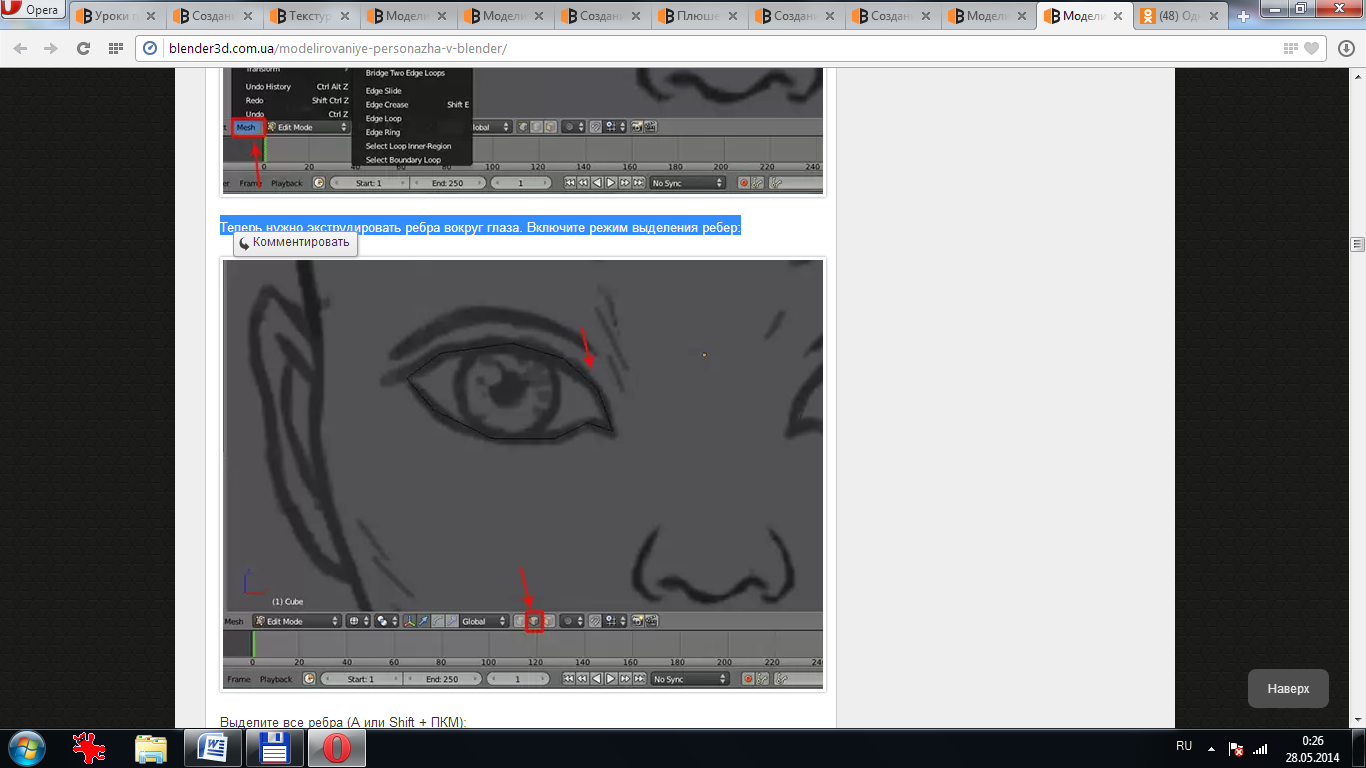1366x768 pixels.
Task: Close the Уроки tab
Action: (x=151, y=17)
